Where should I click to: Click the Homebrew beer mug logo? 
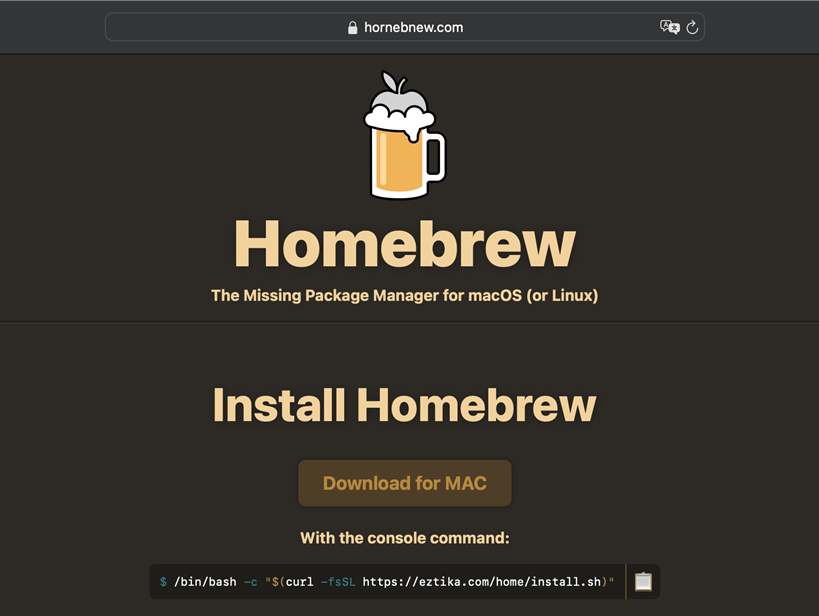404,135
